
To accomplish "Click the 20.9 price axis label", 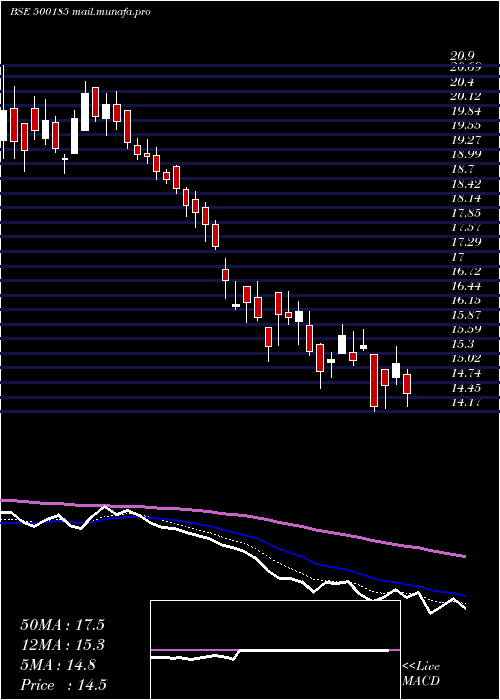I will [462, 56].
